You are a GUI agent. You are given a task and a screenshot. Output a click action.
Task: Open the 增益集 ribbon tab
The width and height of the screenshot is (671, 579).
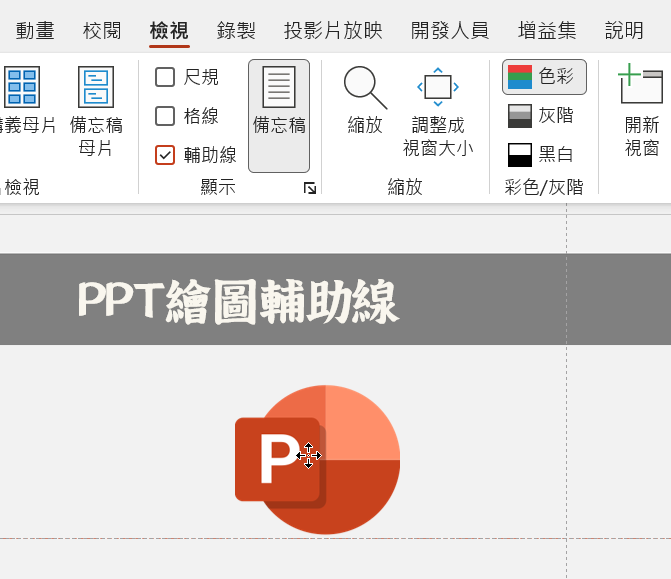(x=547, y=30)
